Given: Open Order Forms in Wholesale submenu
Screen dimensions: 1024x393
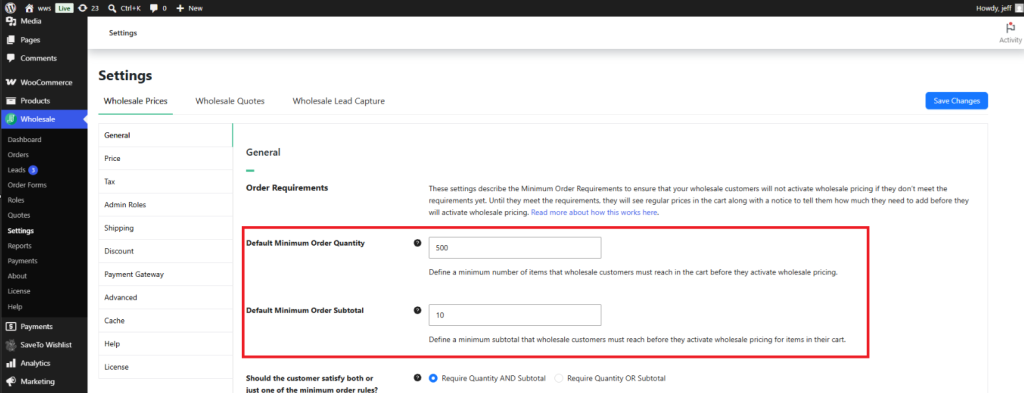Looking at the screenshot, I should click(27, 185).
